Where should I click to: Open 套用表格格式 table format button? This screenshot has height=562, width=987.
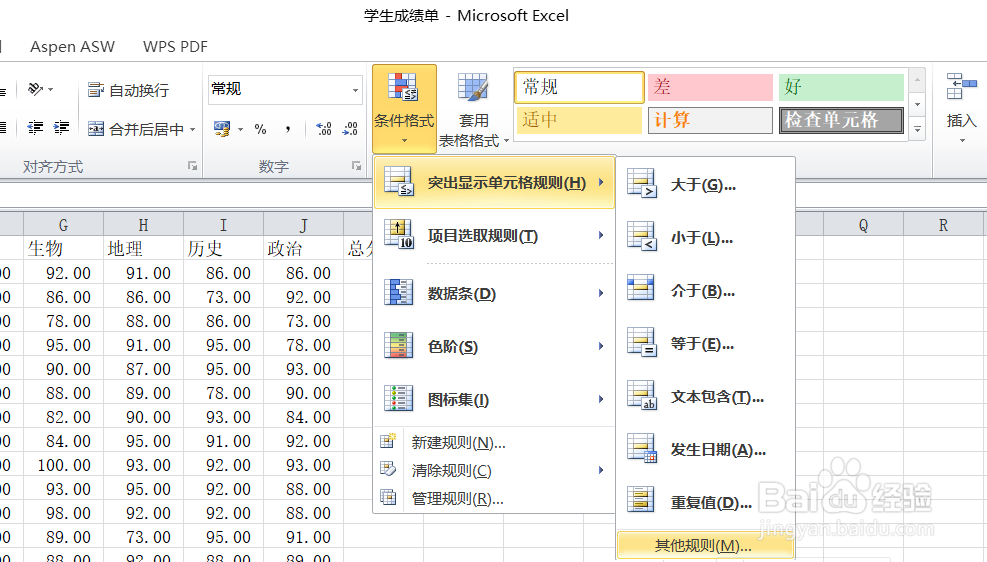(x=473, y=111)
